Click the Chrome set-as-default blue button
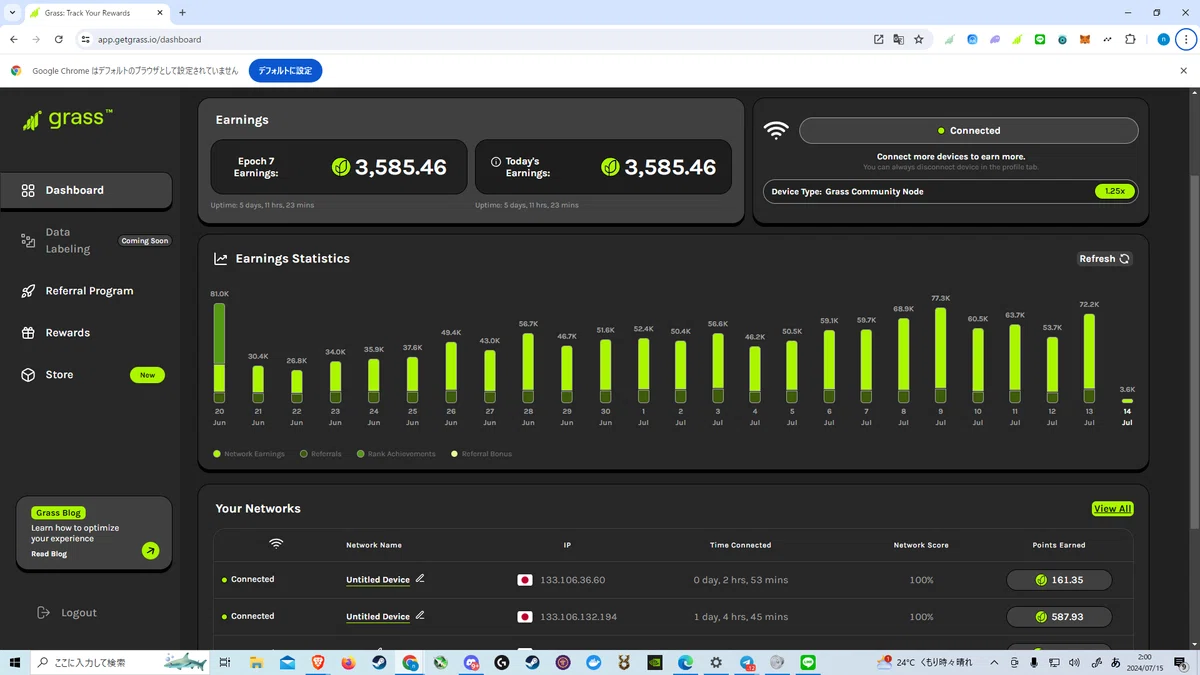Screen dimensions: 1200x675 (285, 71)
